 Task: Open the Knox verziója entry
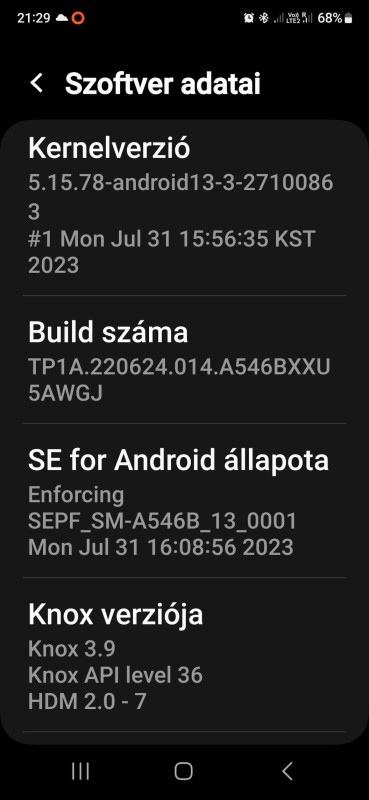point(184,655)
